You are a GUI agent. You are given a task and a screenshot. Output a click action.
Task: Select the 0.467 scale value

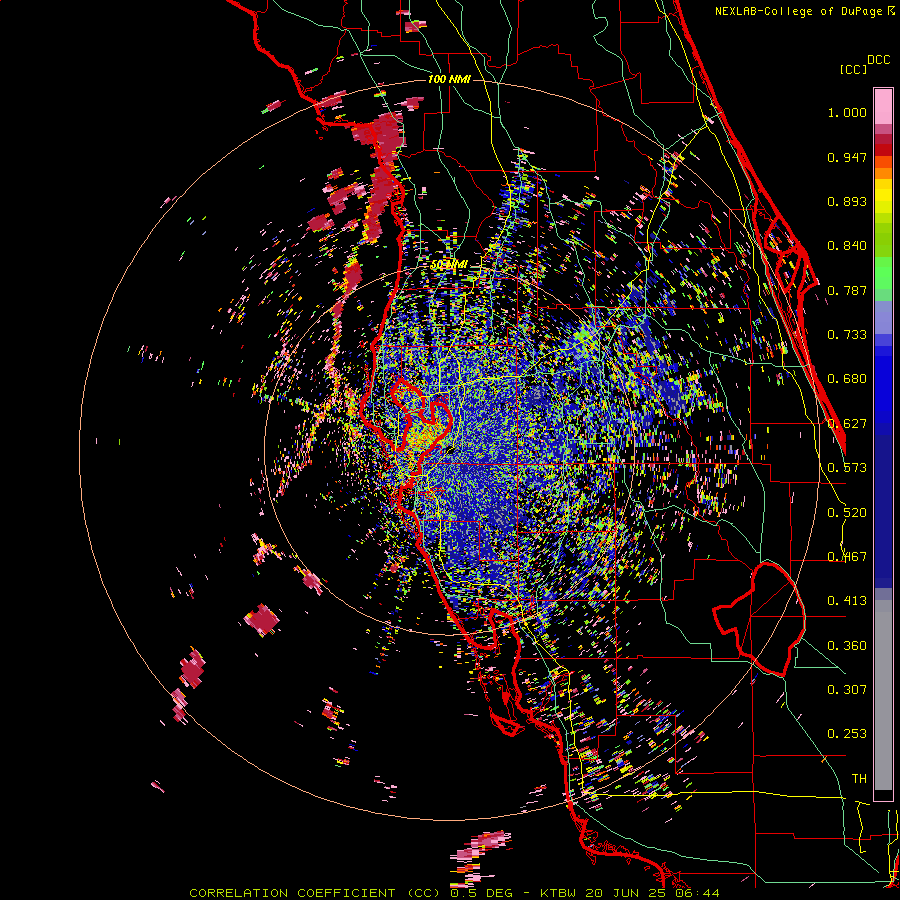pyautogui.click(x=847, y=557)
